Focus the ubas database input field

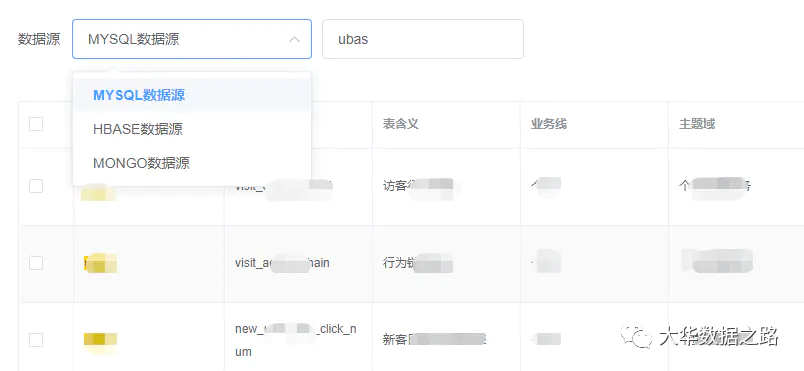click(x=423, y=39)
